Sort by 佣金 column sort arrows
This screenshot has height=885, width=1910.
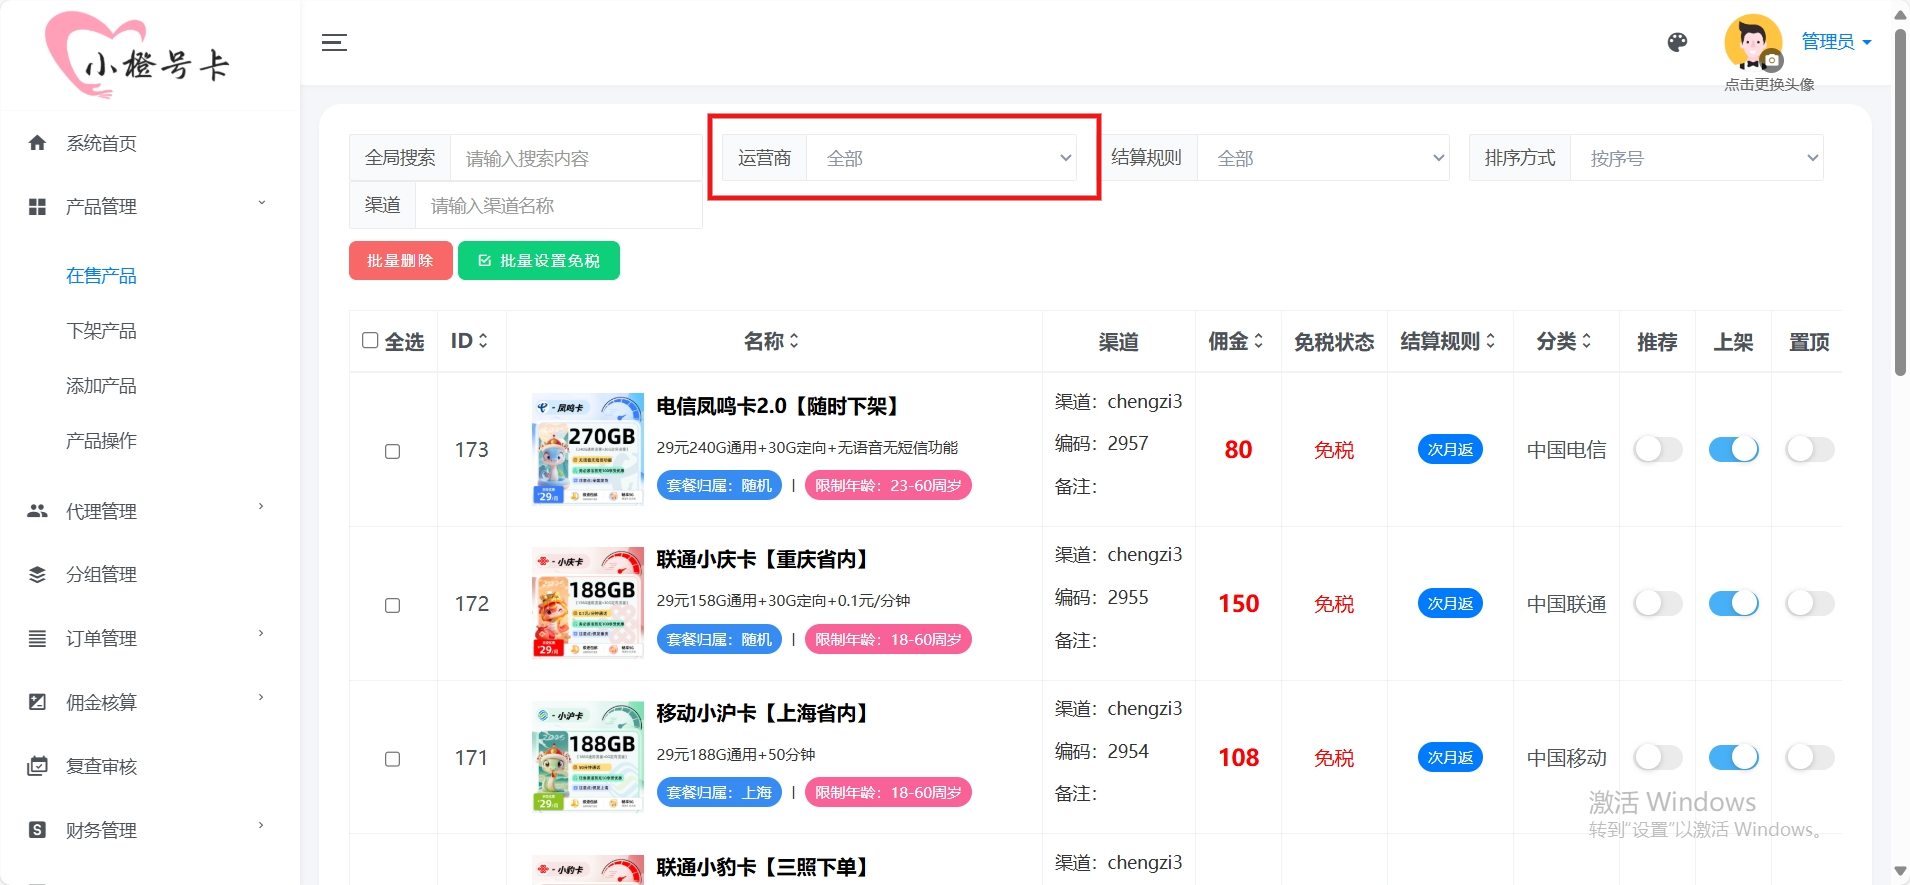click(x=1258, y=341)
